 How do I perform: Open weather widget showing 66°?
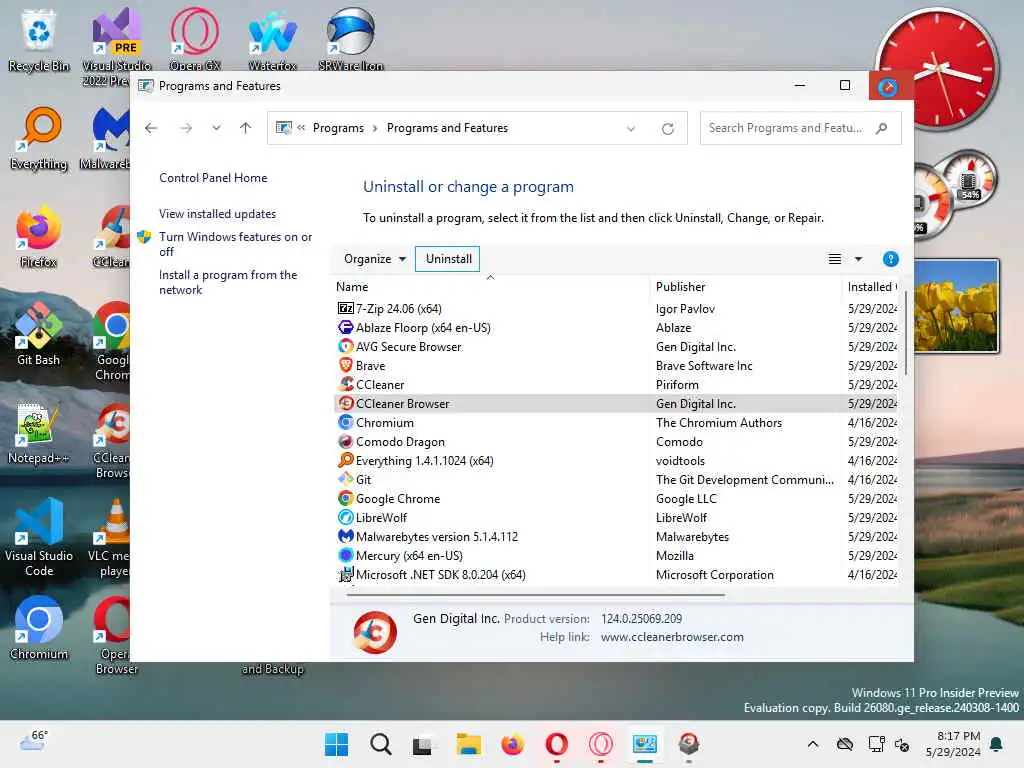tap(33, 741)
